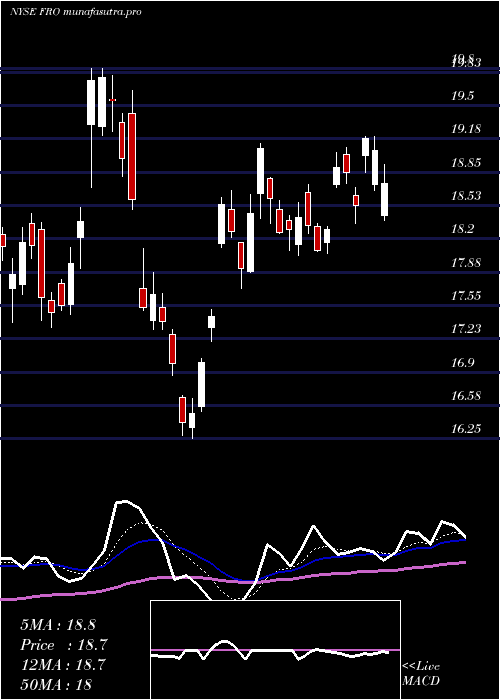The image size is (500, 700).
Task: Click the 12MA : 18.7 legend entry
Action: (x=63, y=665)
